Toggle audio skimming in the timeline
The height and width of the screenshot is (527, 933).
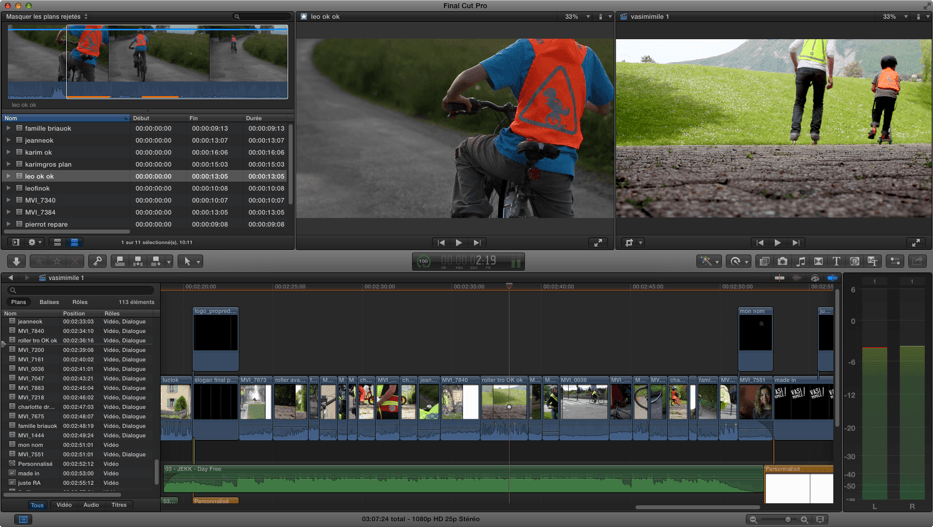click(x=797, y=278)
